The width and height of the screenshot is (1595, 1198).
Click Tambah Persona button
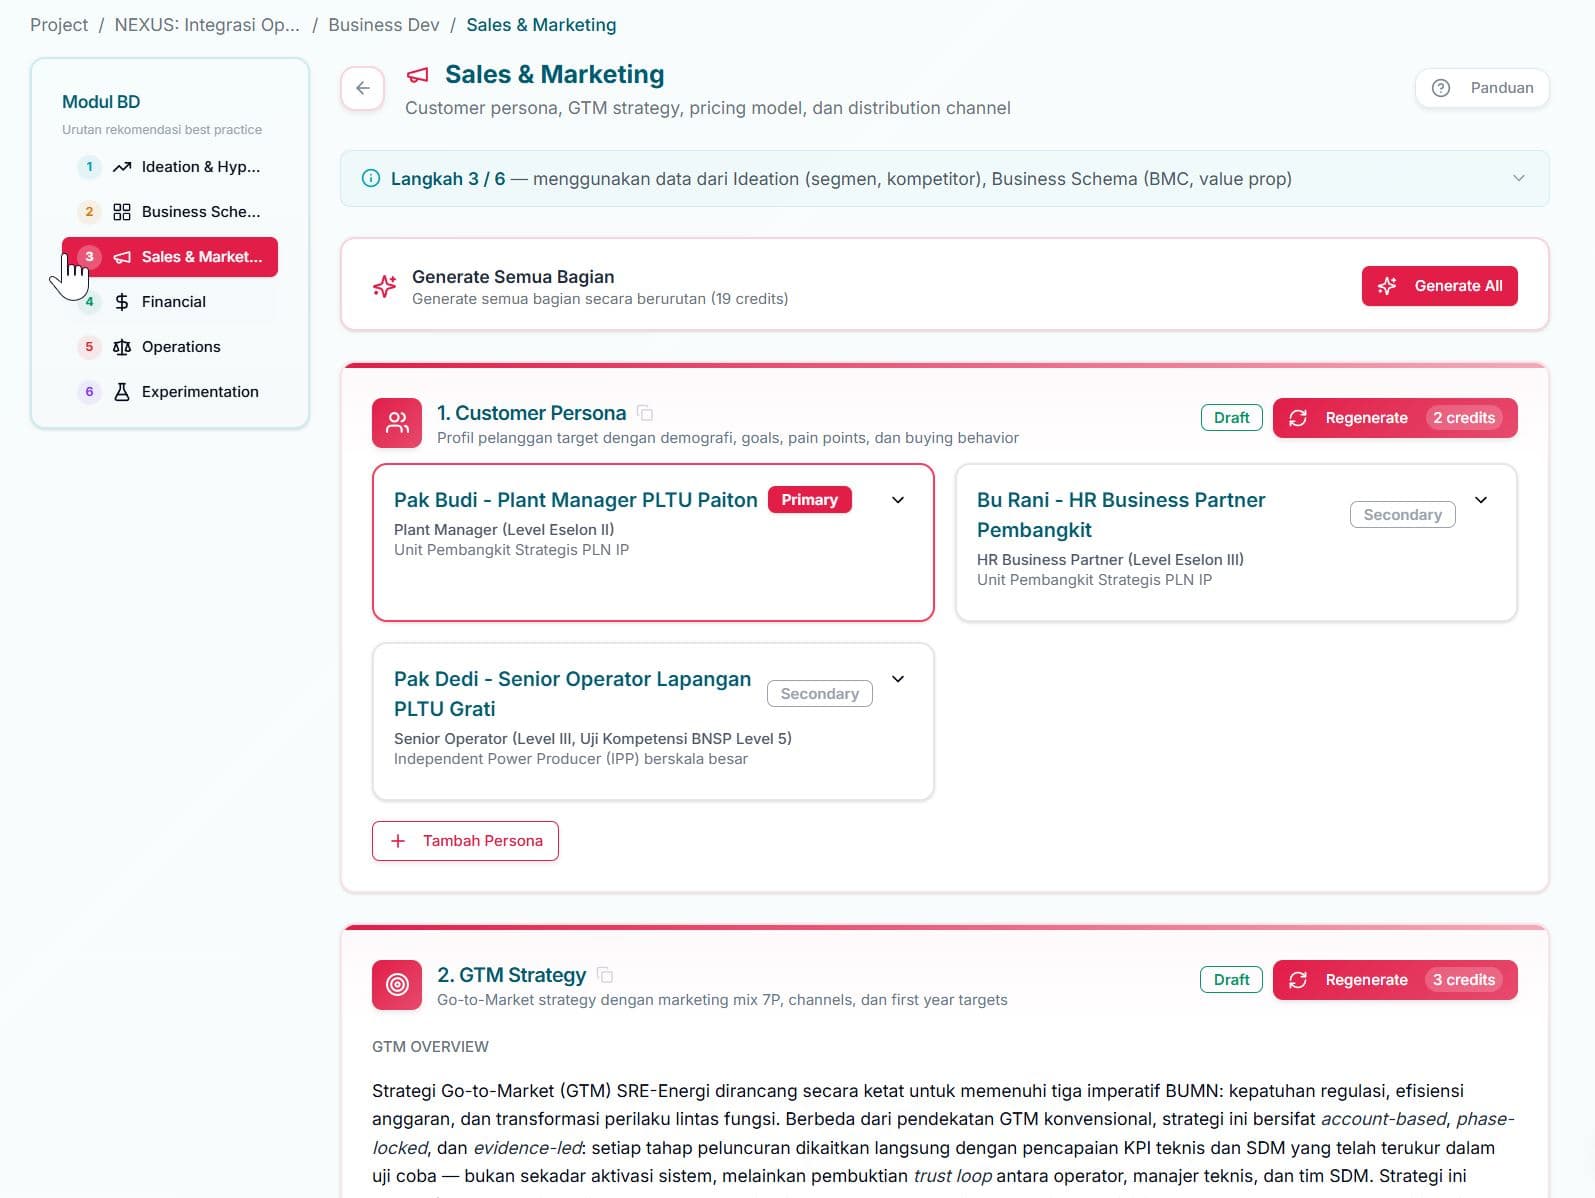coord(465,841)
